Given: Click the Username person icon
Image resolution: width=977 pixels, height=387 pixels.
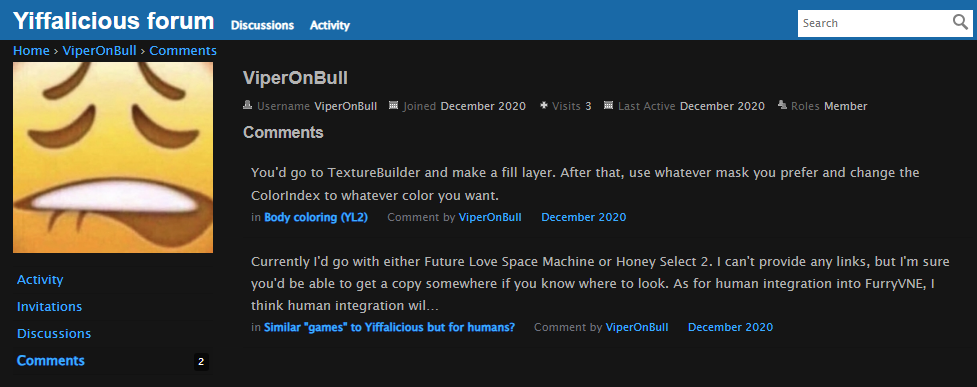Looking at the screenshot, I should coord(247,105).
